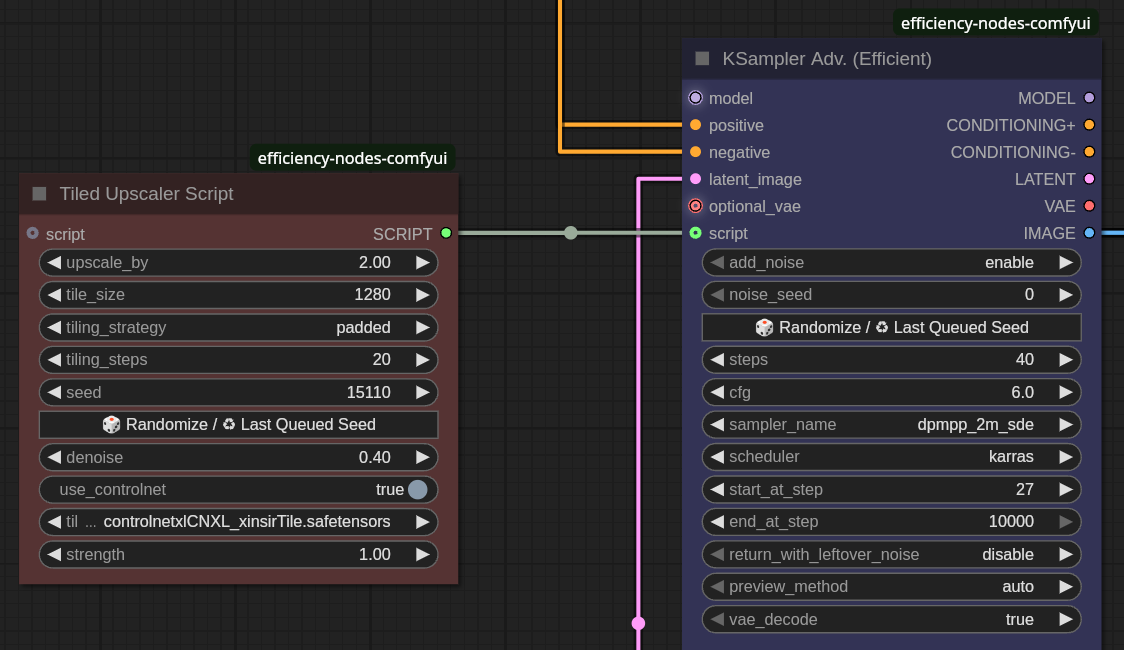Click the optional_vae input socket on KSampler

695,206
